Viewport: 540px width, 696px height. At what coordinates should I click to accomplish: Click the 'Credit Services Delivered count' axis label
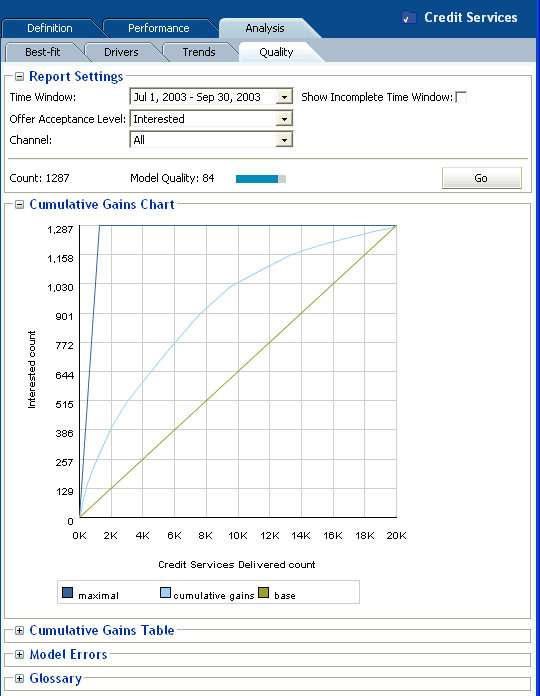(x=237, y=565)
